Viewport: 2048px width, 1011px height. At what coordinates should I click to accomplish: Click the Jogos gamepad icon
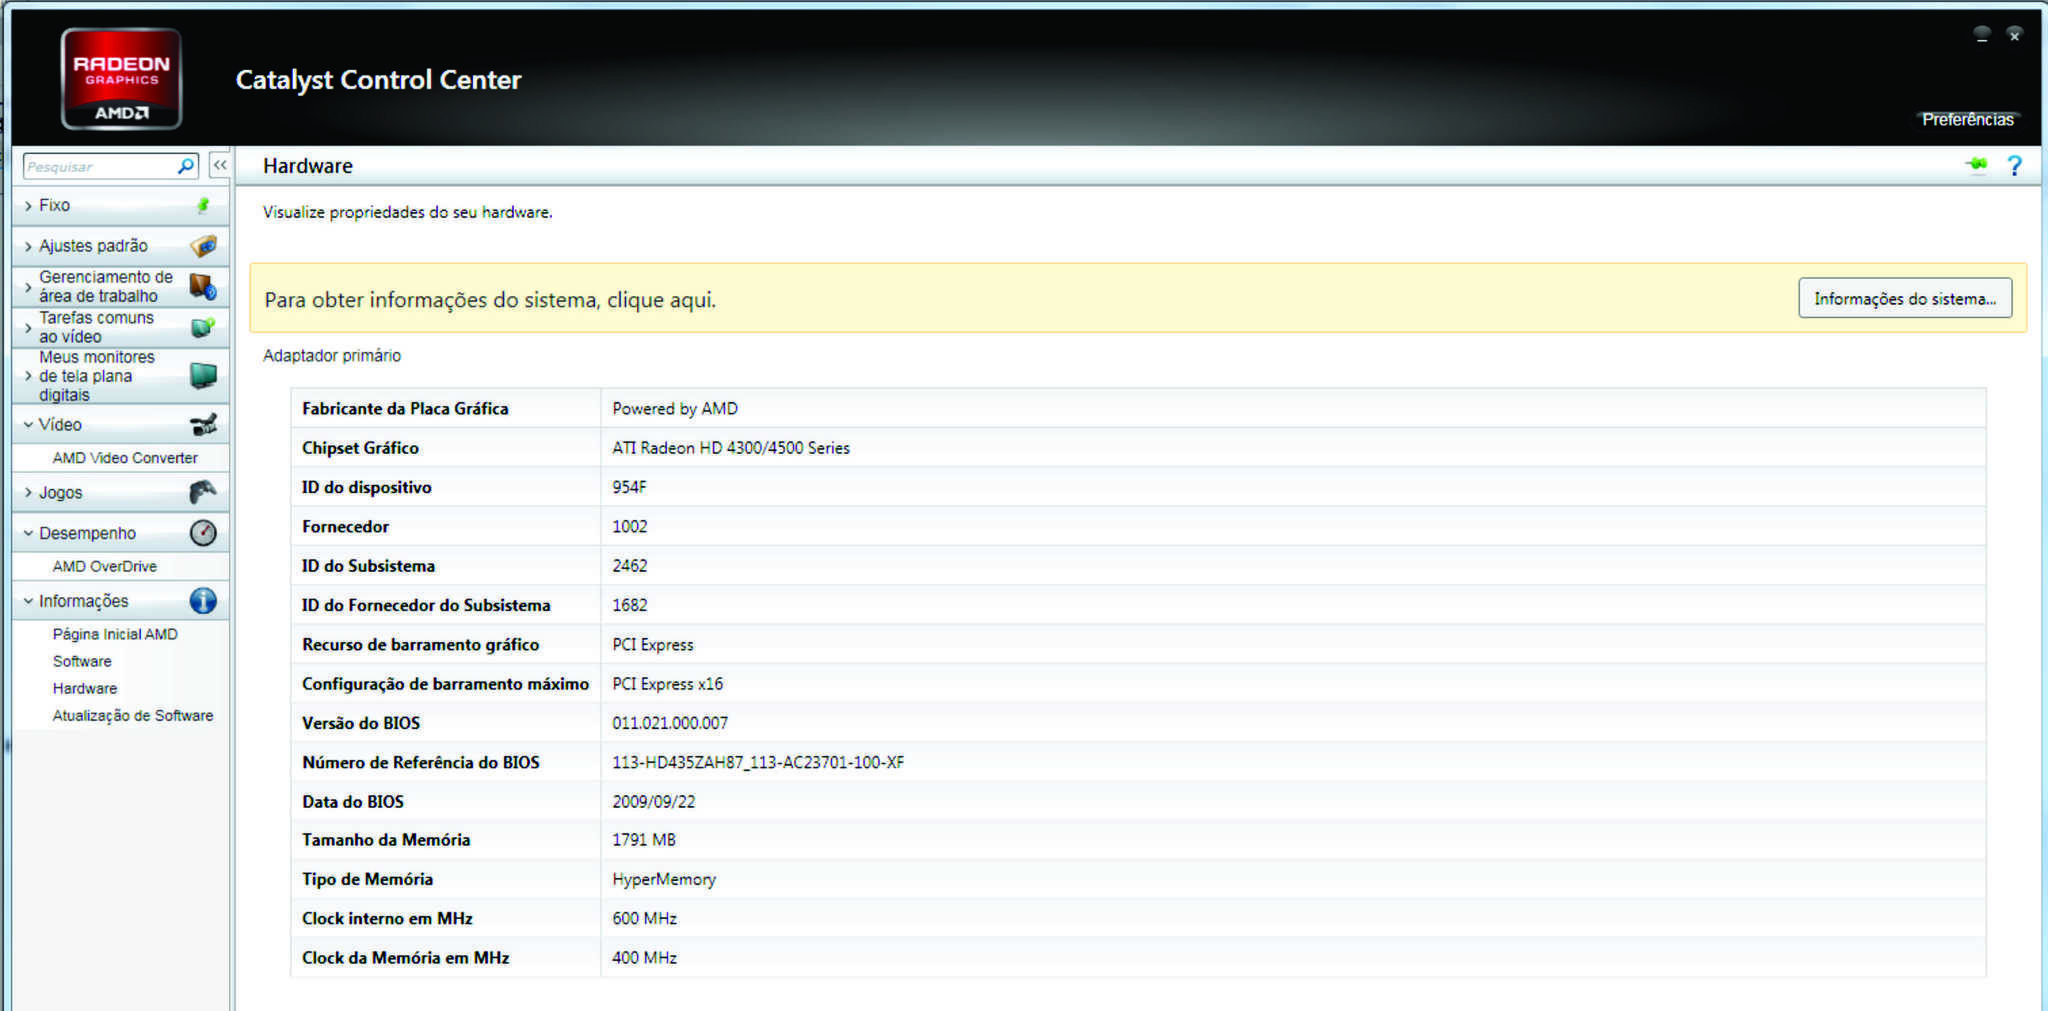(203, 492)
